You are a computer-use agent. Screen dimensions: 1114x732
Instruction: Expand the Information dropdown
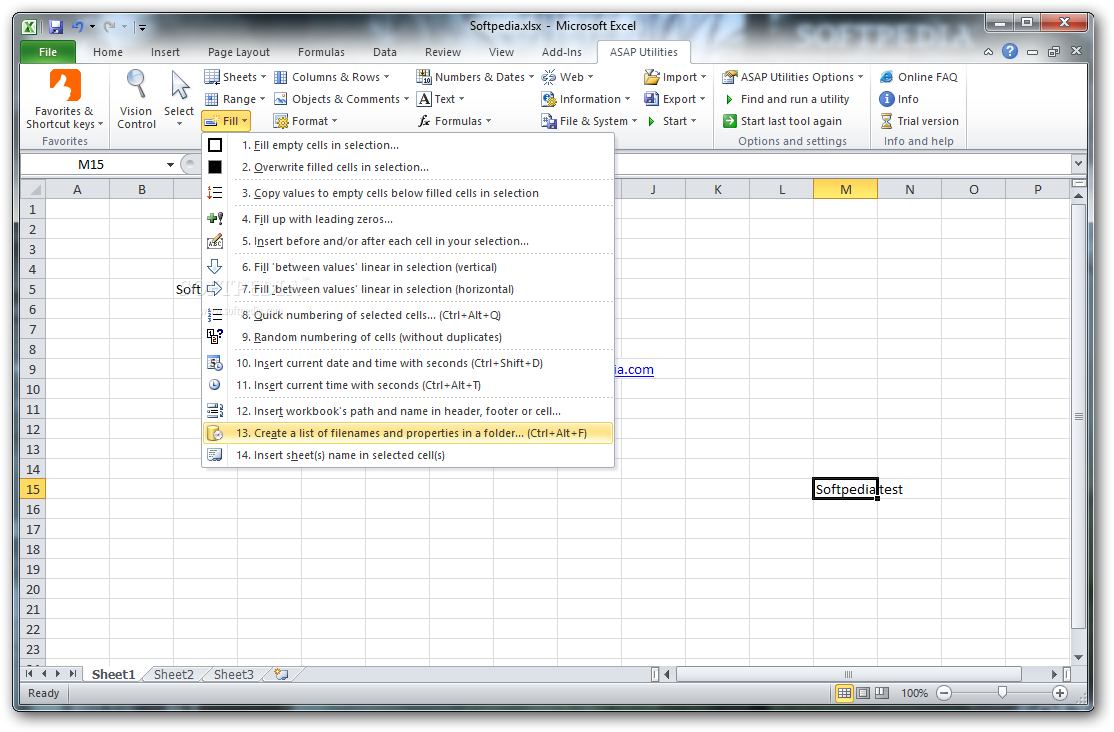click(586, 99)
